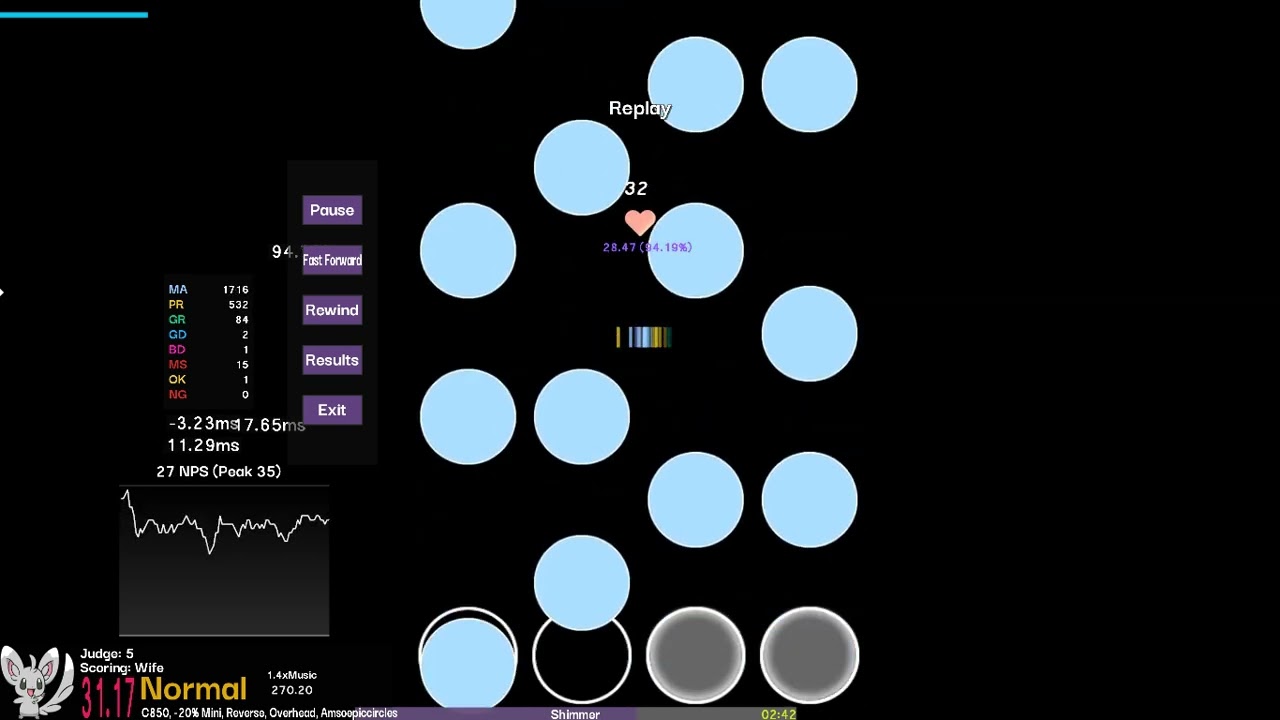This screenshot has height=720, width=1280.
Task: Click the cyan life bar at top-left
Action: point(74,15)
